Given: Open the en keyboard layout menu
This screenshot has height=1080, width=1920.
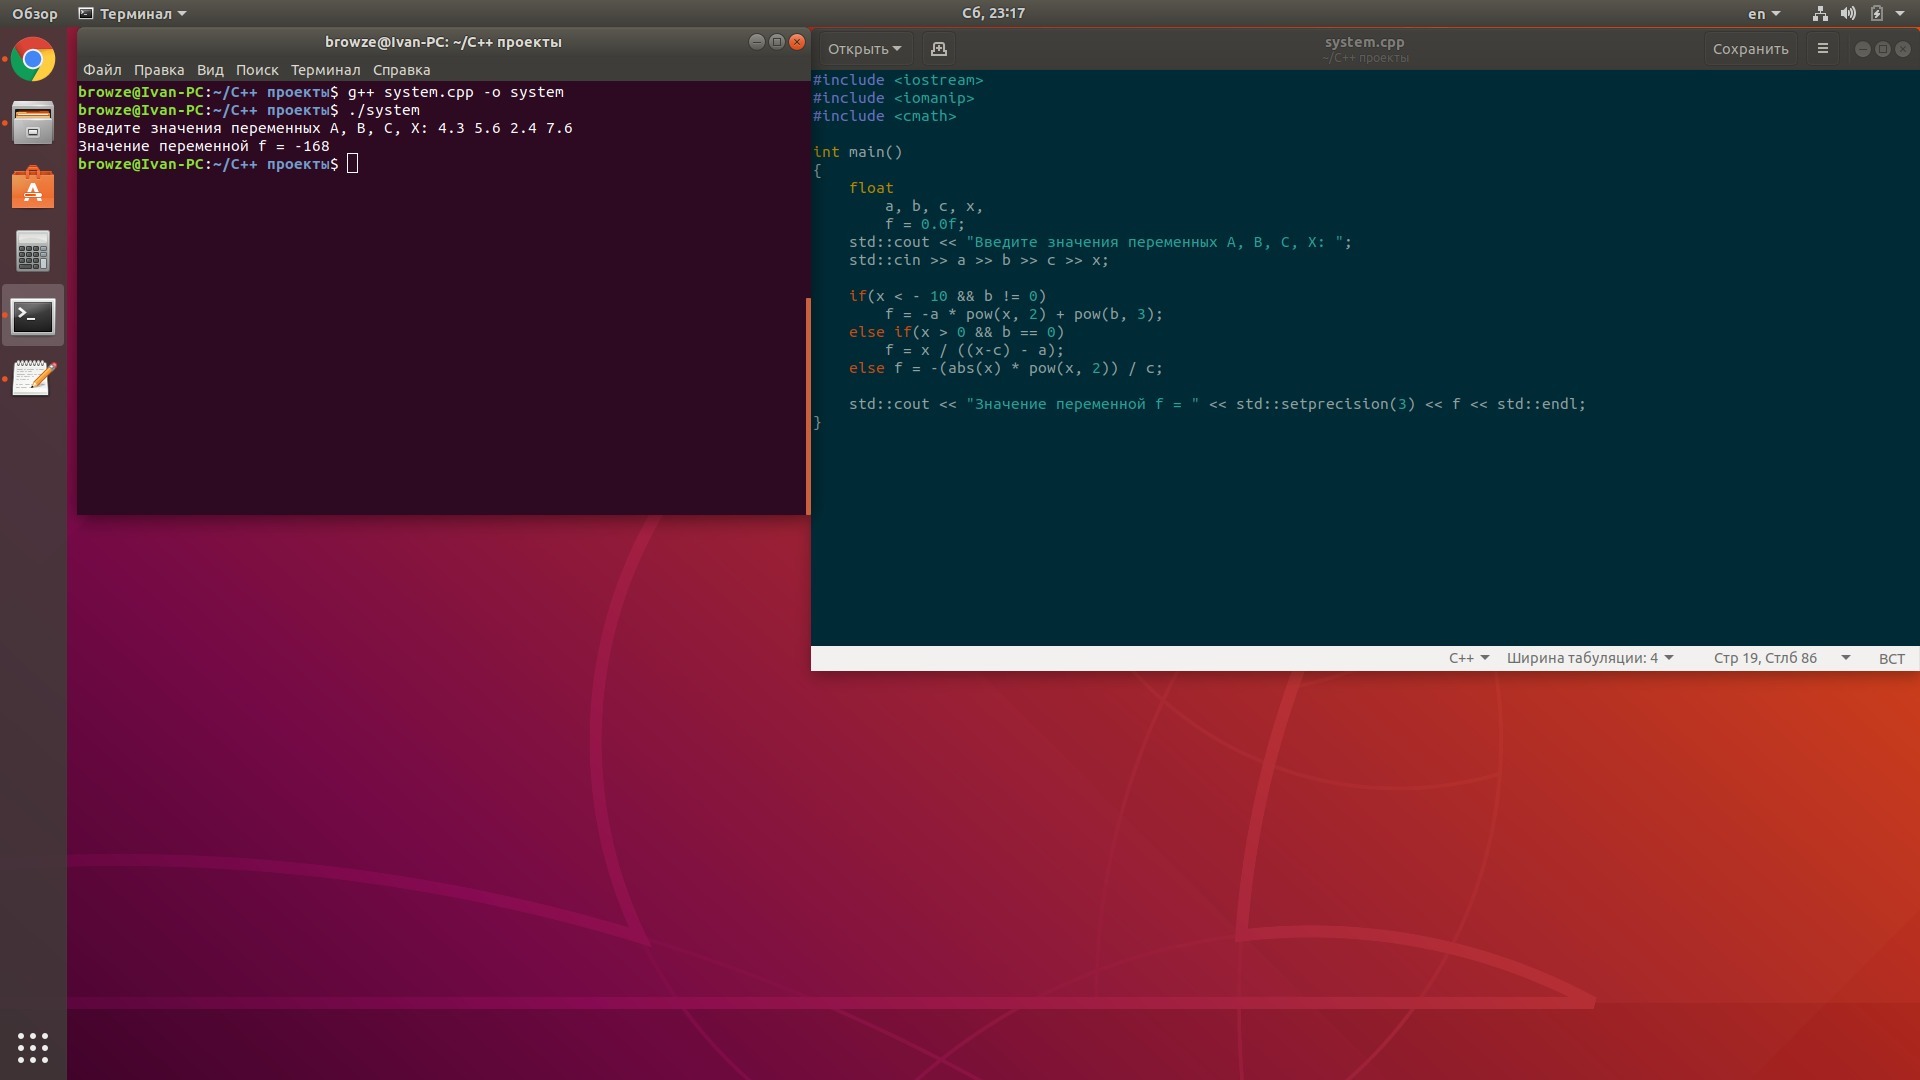Looking at the screenshot, I should pos(1763,14).
